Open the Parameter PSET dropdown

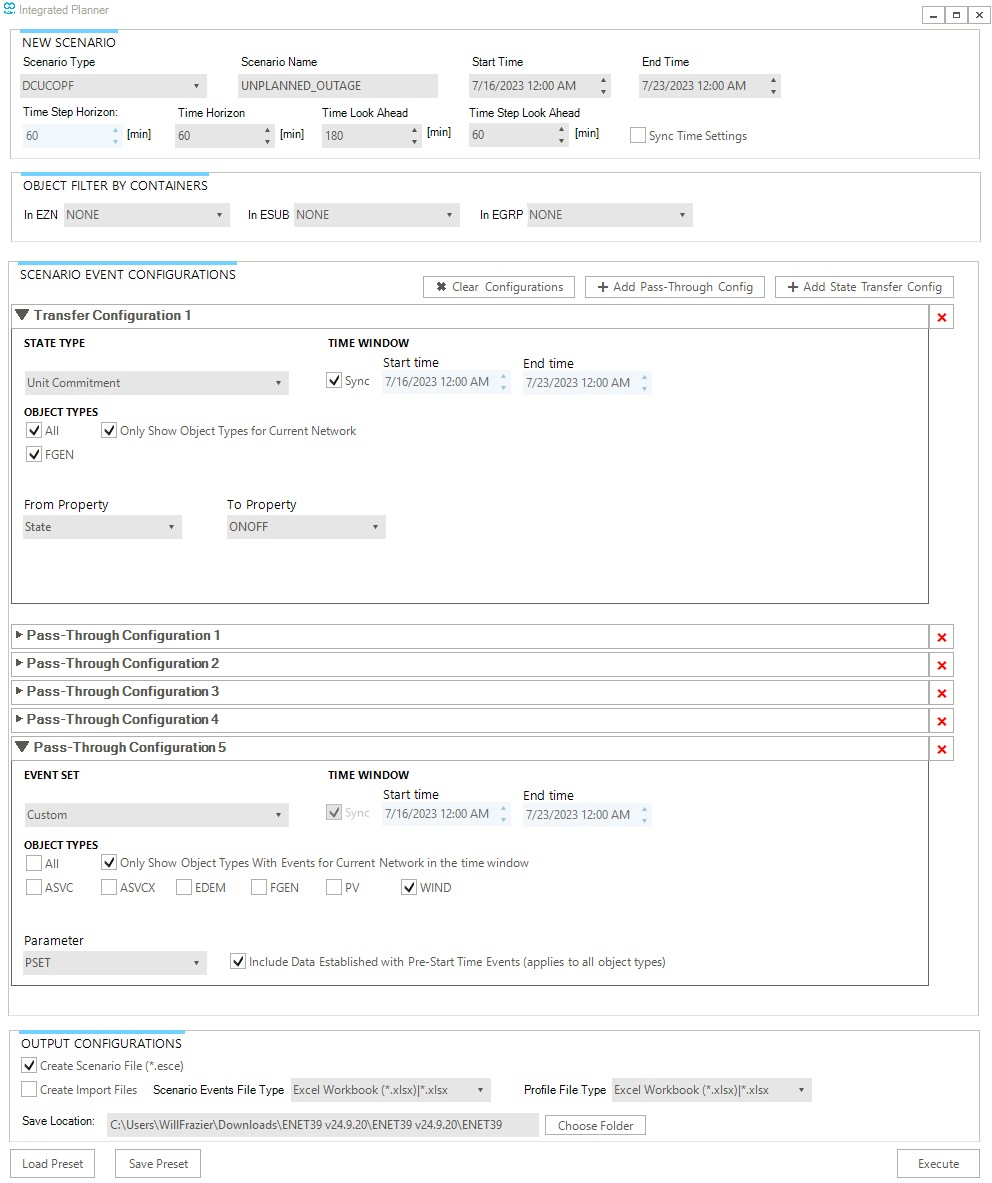click(114, 963)
